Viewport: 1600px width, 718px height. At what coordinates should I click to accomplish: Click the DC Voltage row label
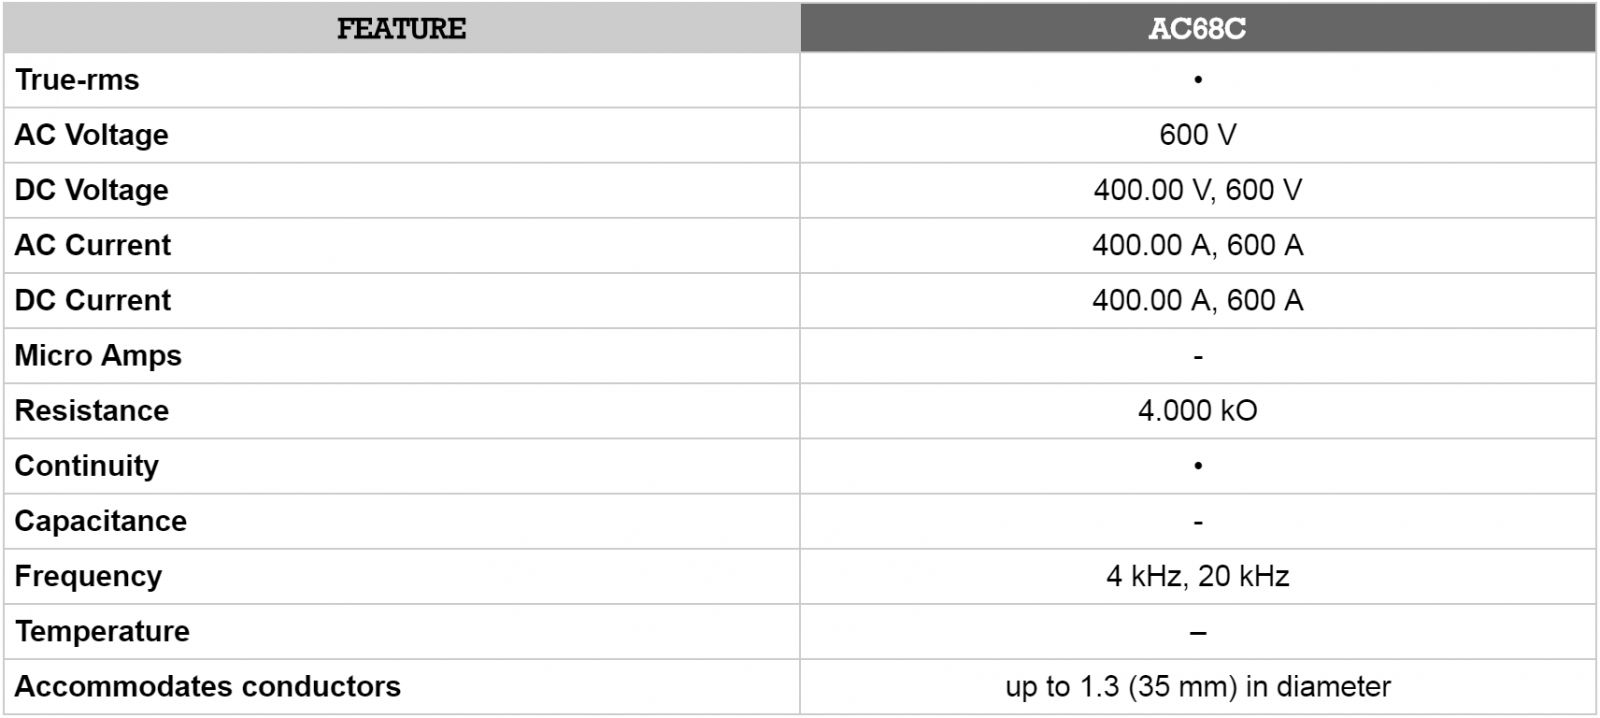(91, 190)
